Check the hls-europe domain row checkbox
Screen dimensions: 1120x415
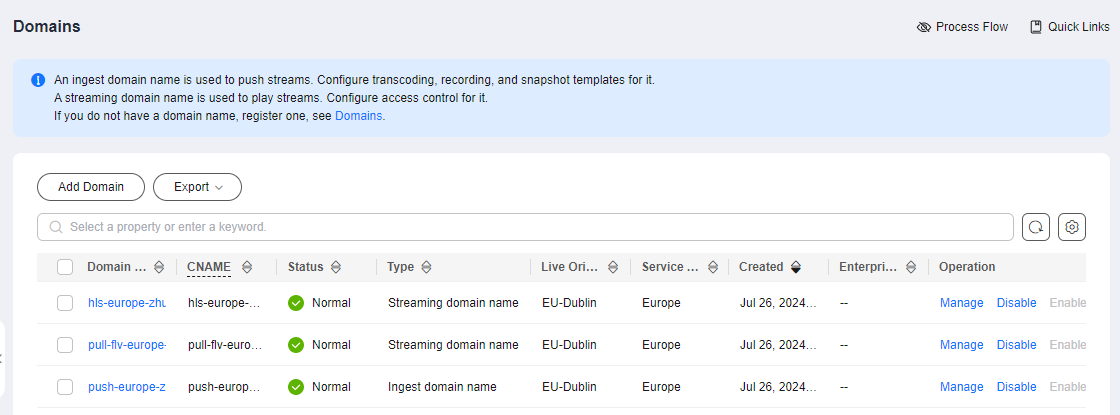tap(65, 303)
